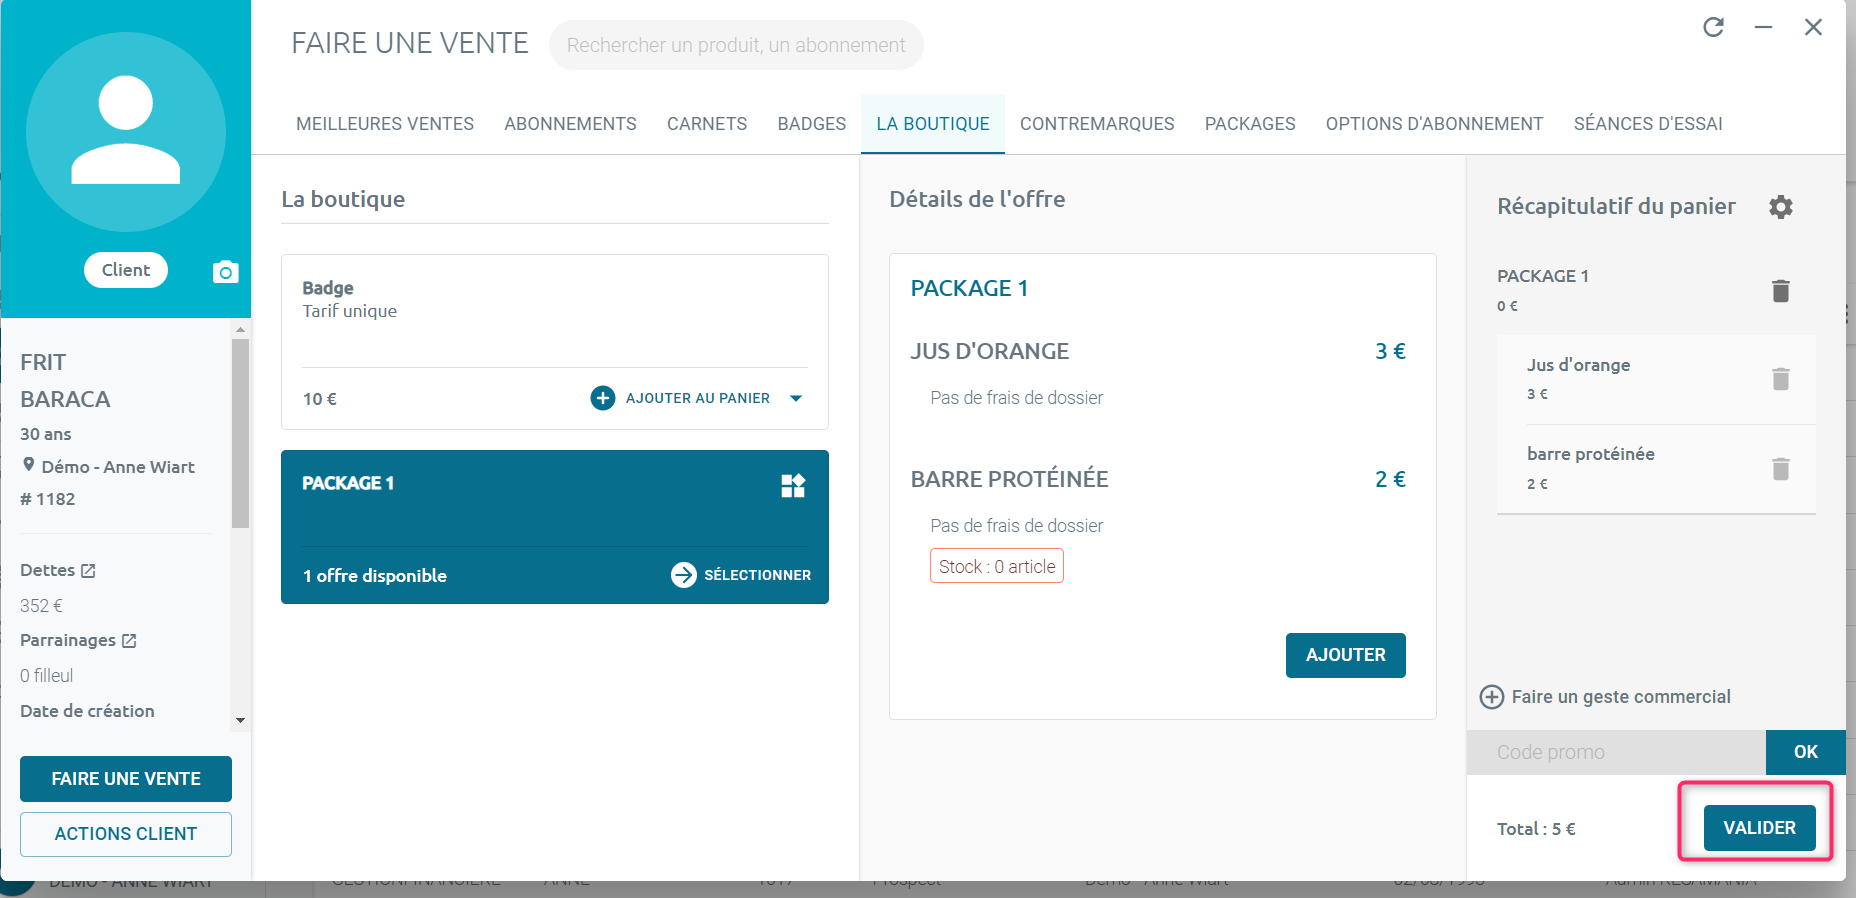Click the refresh icon in the header
Image resolution: width=1856 pixels, height=898 pixels.
1714,27
